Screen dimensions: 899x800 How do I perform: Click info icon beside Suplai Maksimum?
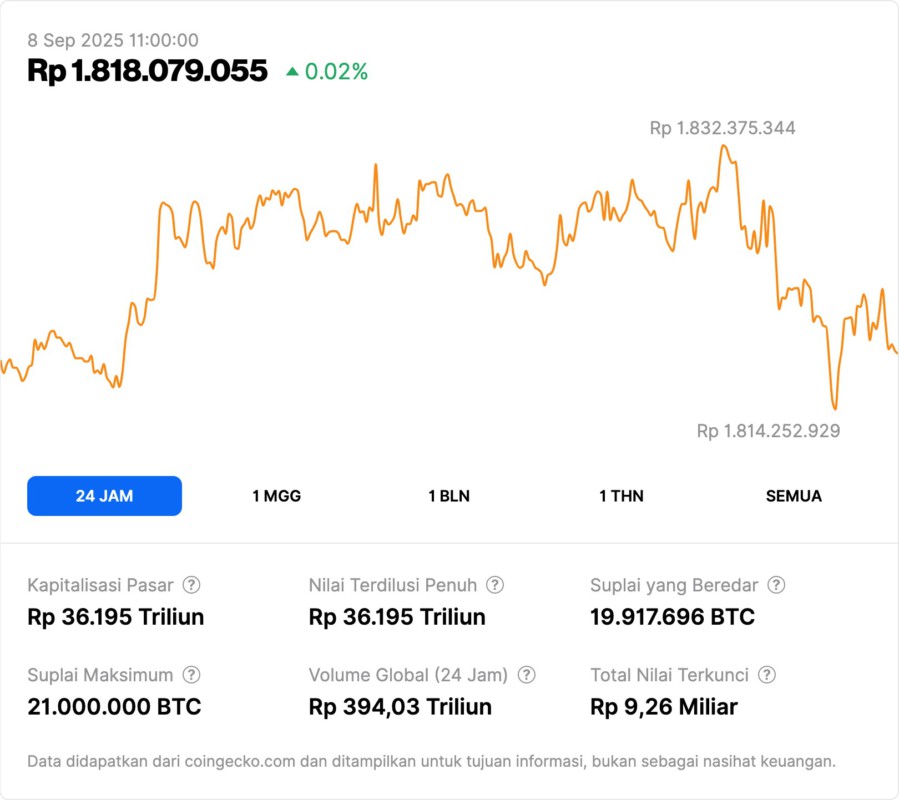[191, 675]
